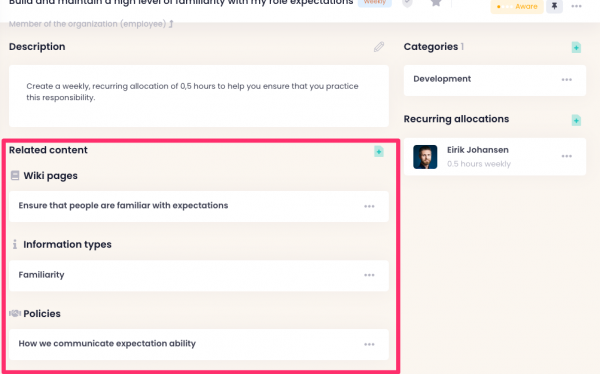Open the top-right more options menu
The height and width of the screenshot is (374, 600).
click(576, 6)
